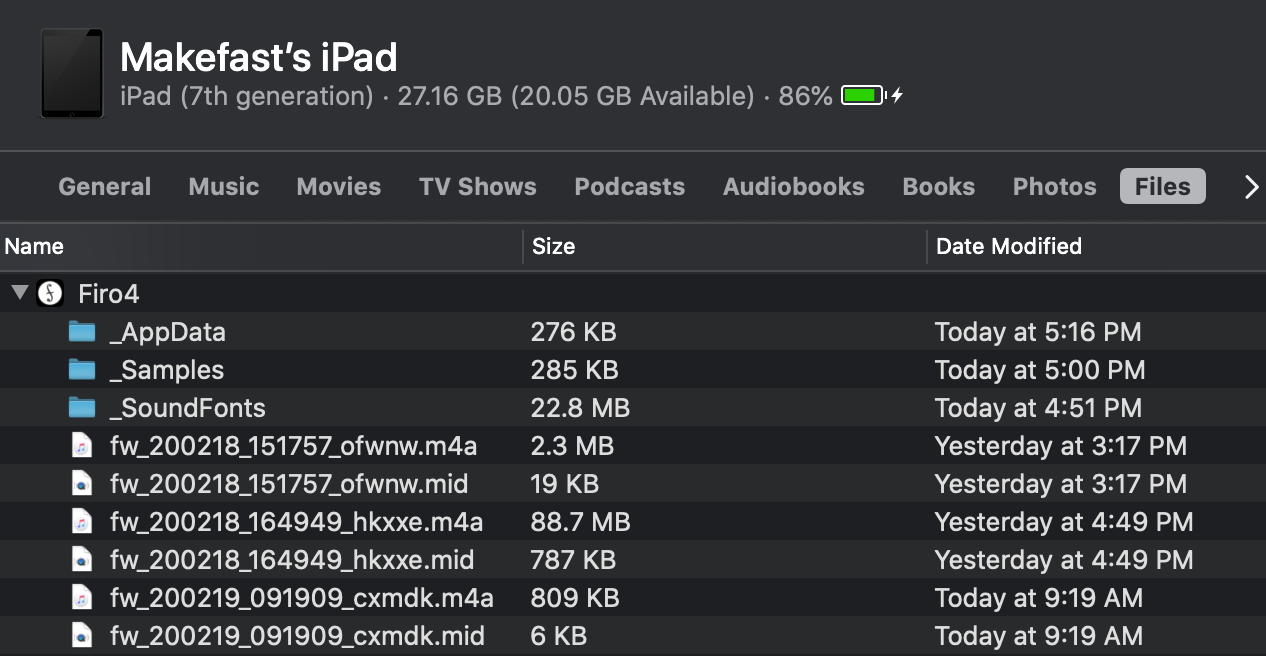Click the fw_200219_091909_cxmdk.m4a audio file icon
1266x656 pixels.
click(x=83, y=598)
